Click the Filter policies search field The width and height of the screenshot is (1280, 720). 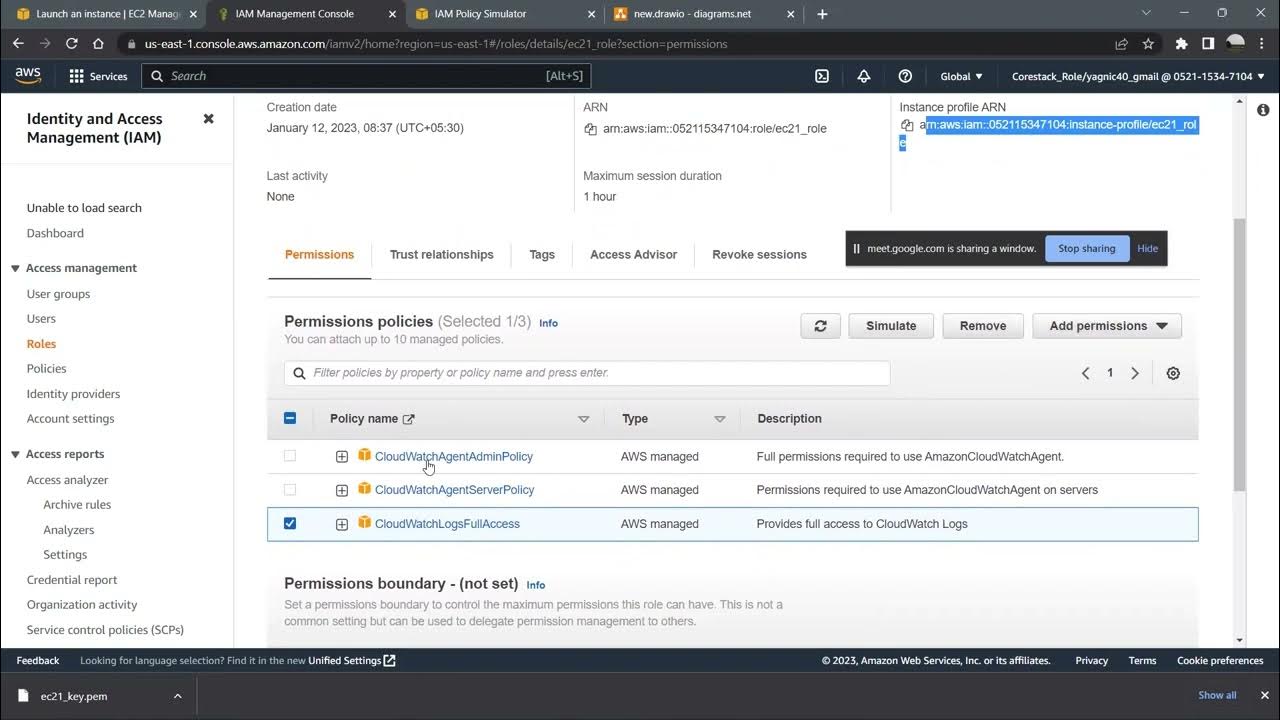(587, 373)
